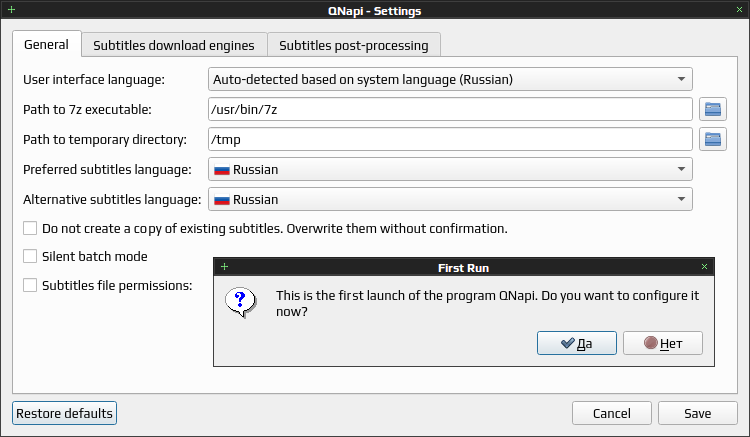Decline with the Нет button
The height and width of the screenshot is (437, 750).
[x=663, y=343]
